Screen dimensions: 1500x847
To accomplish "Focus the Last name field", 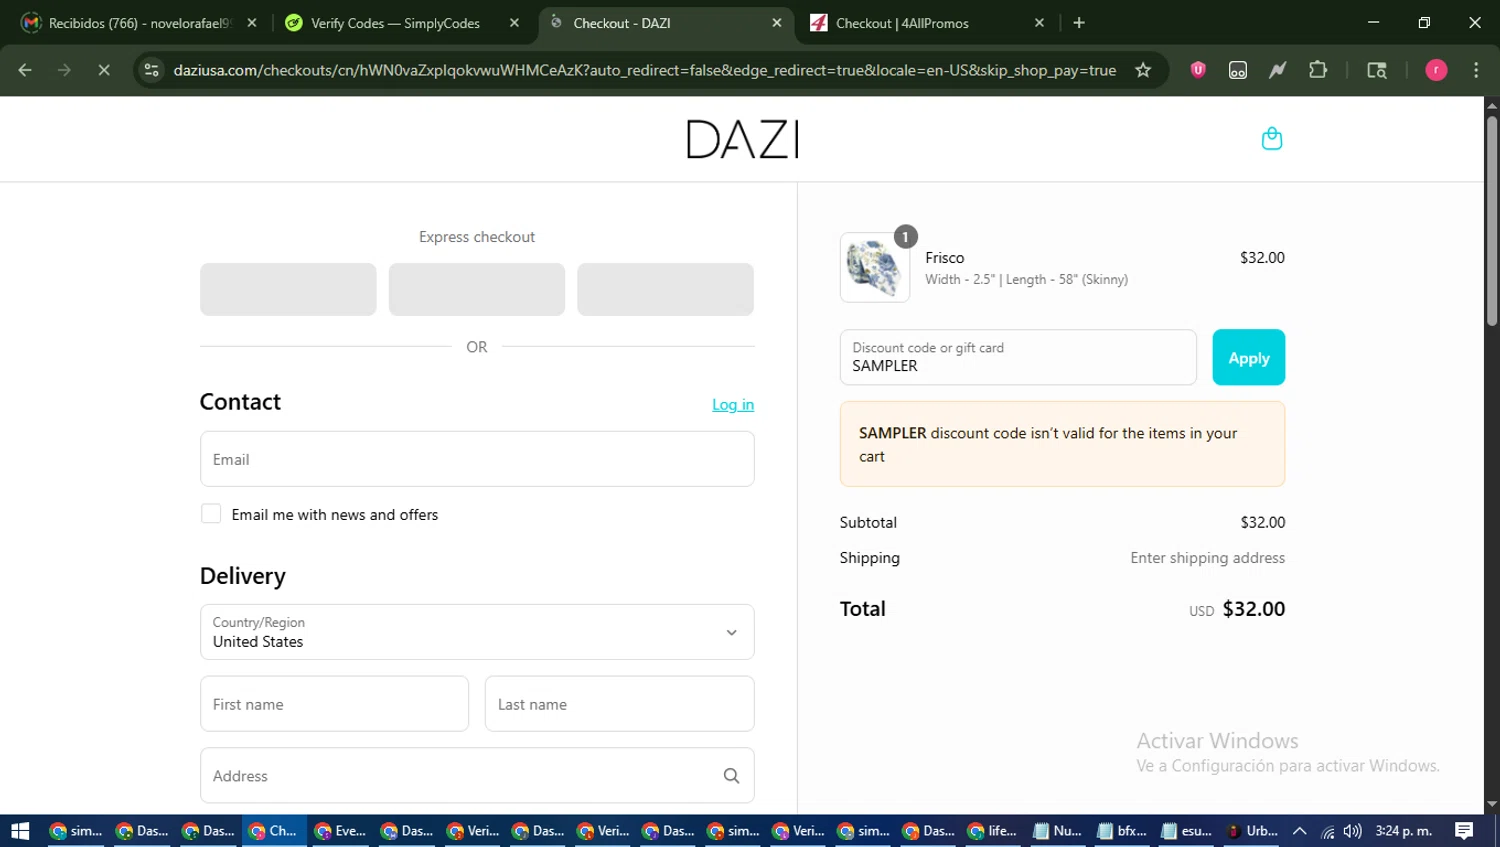I will [620, 704].
